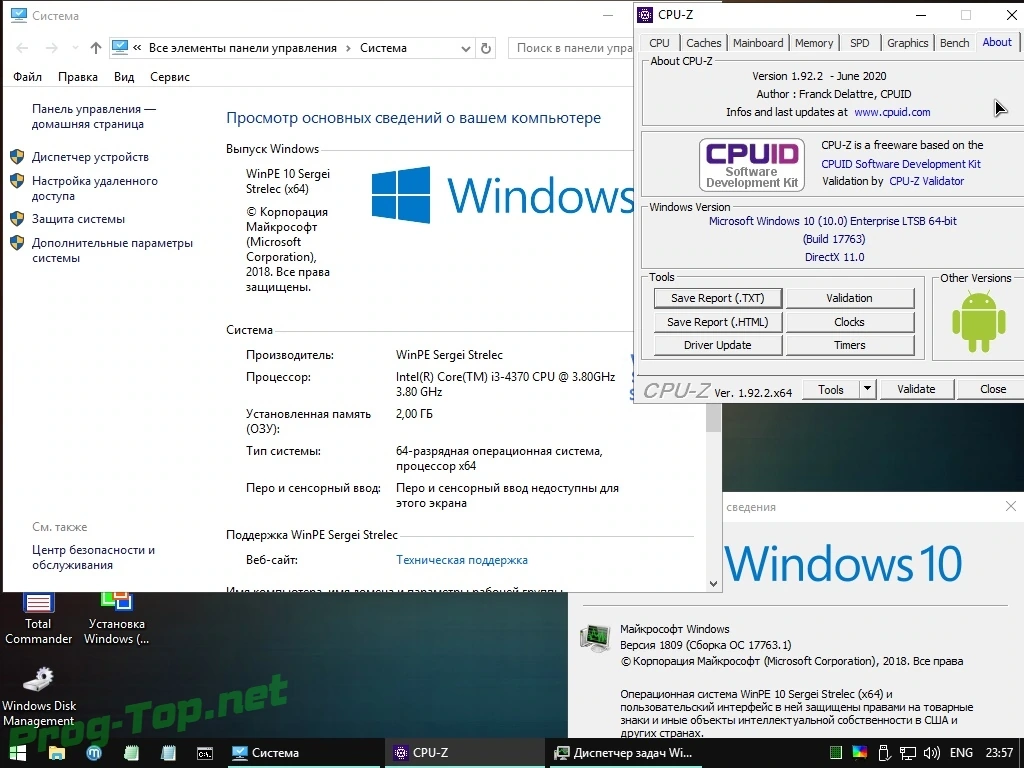Select the About tab
Viewport: 1024px width, 768px height.
[997, 42]
